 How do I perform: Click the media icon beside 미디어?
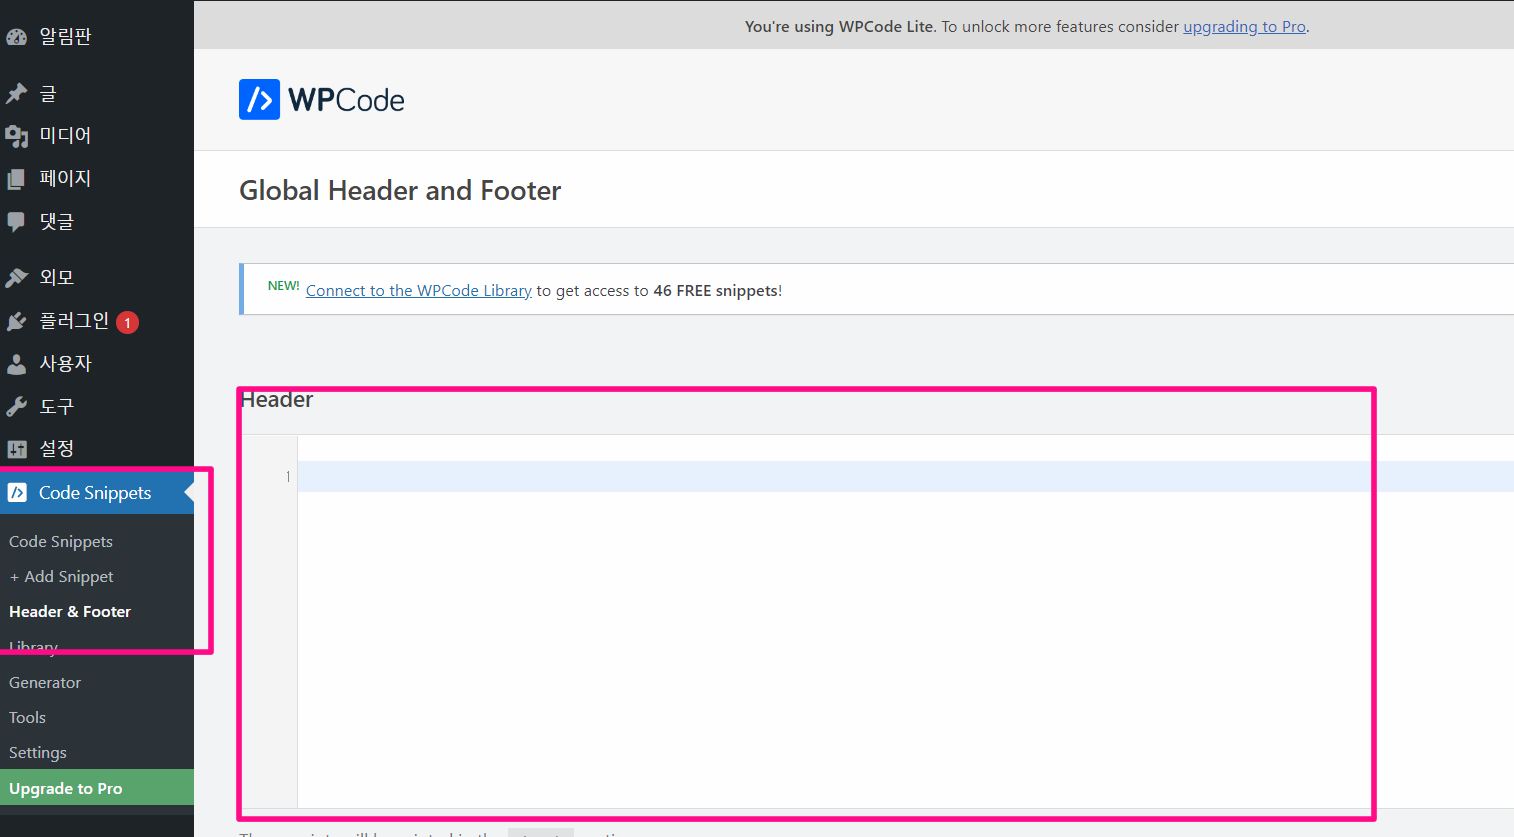(17, 136)
